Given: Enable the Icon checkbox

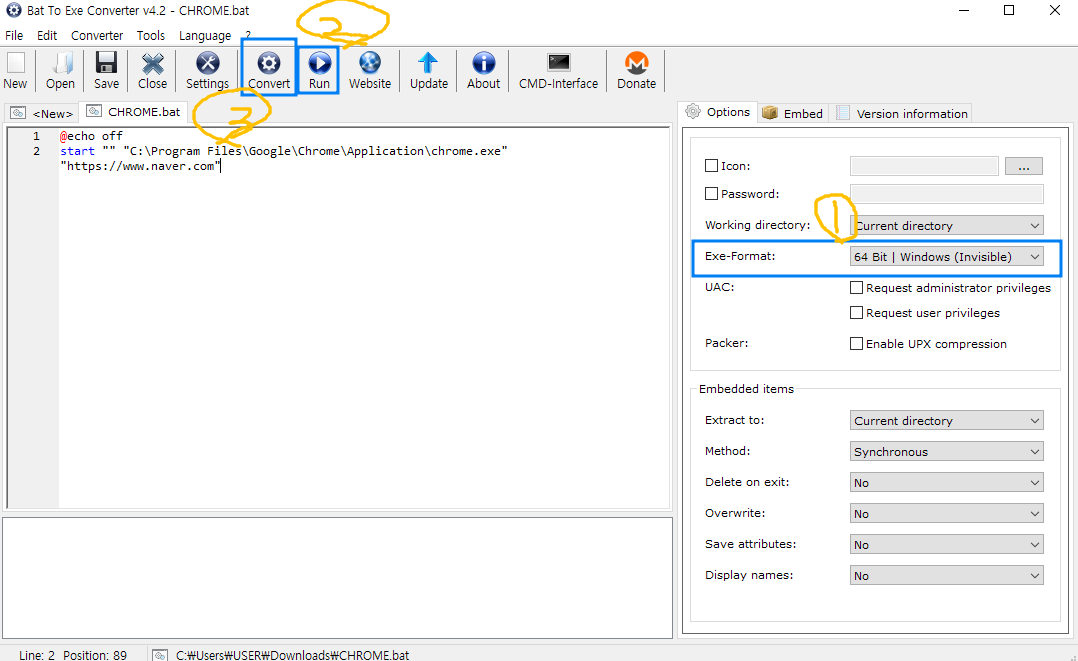Looking at the screenshot, I should [x=712, y=166].
